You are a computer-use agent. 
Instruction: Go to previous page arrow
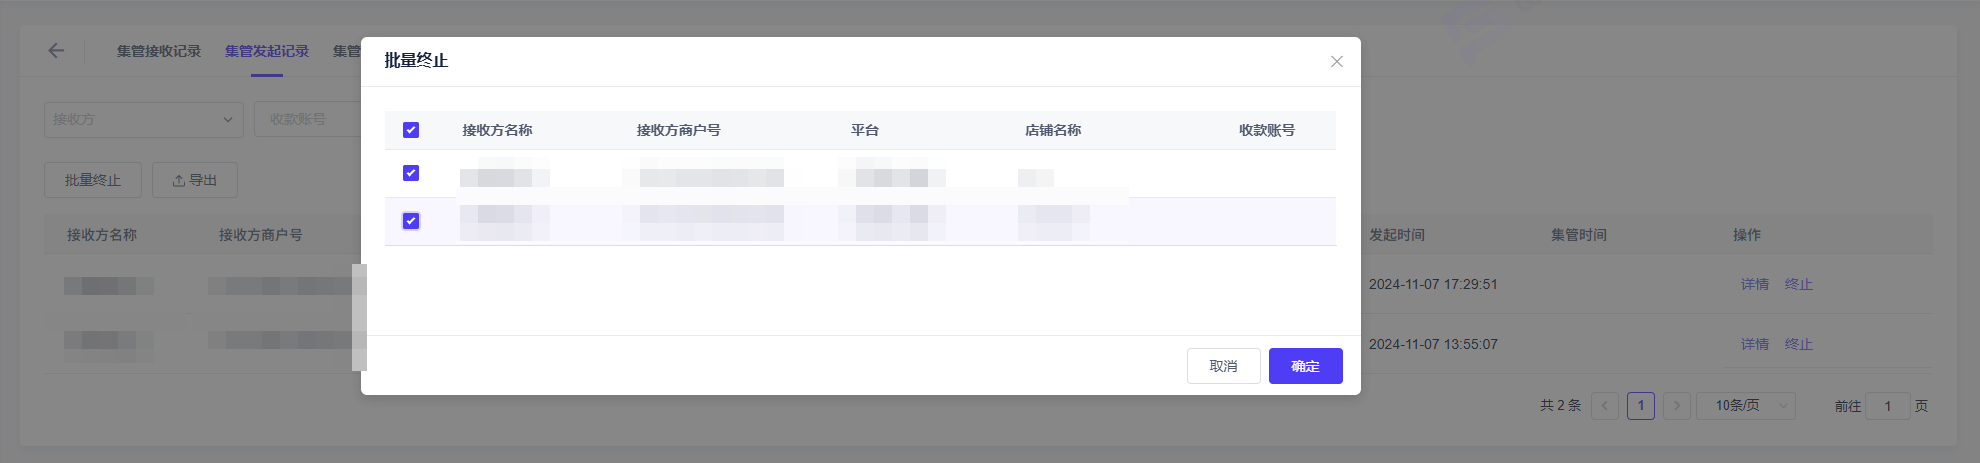tap(1604, 406)
